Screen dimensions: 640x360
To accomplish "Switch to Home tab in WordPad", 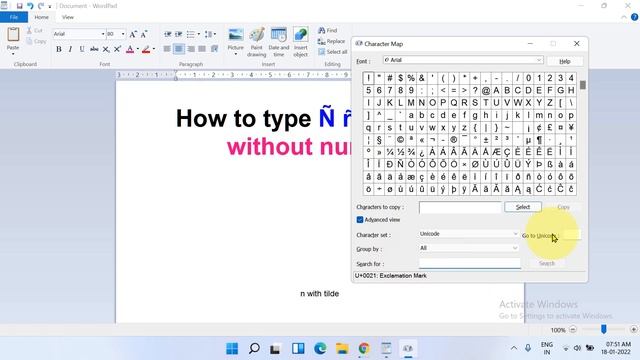I will 41,17.
